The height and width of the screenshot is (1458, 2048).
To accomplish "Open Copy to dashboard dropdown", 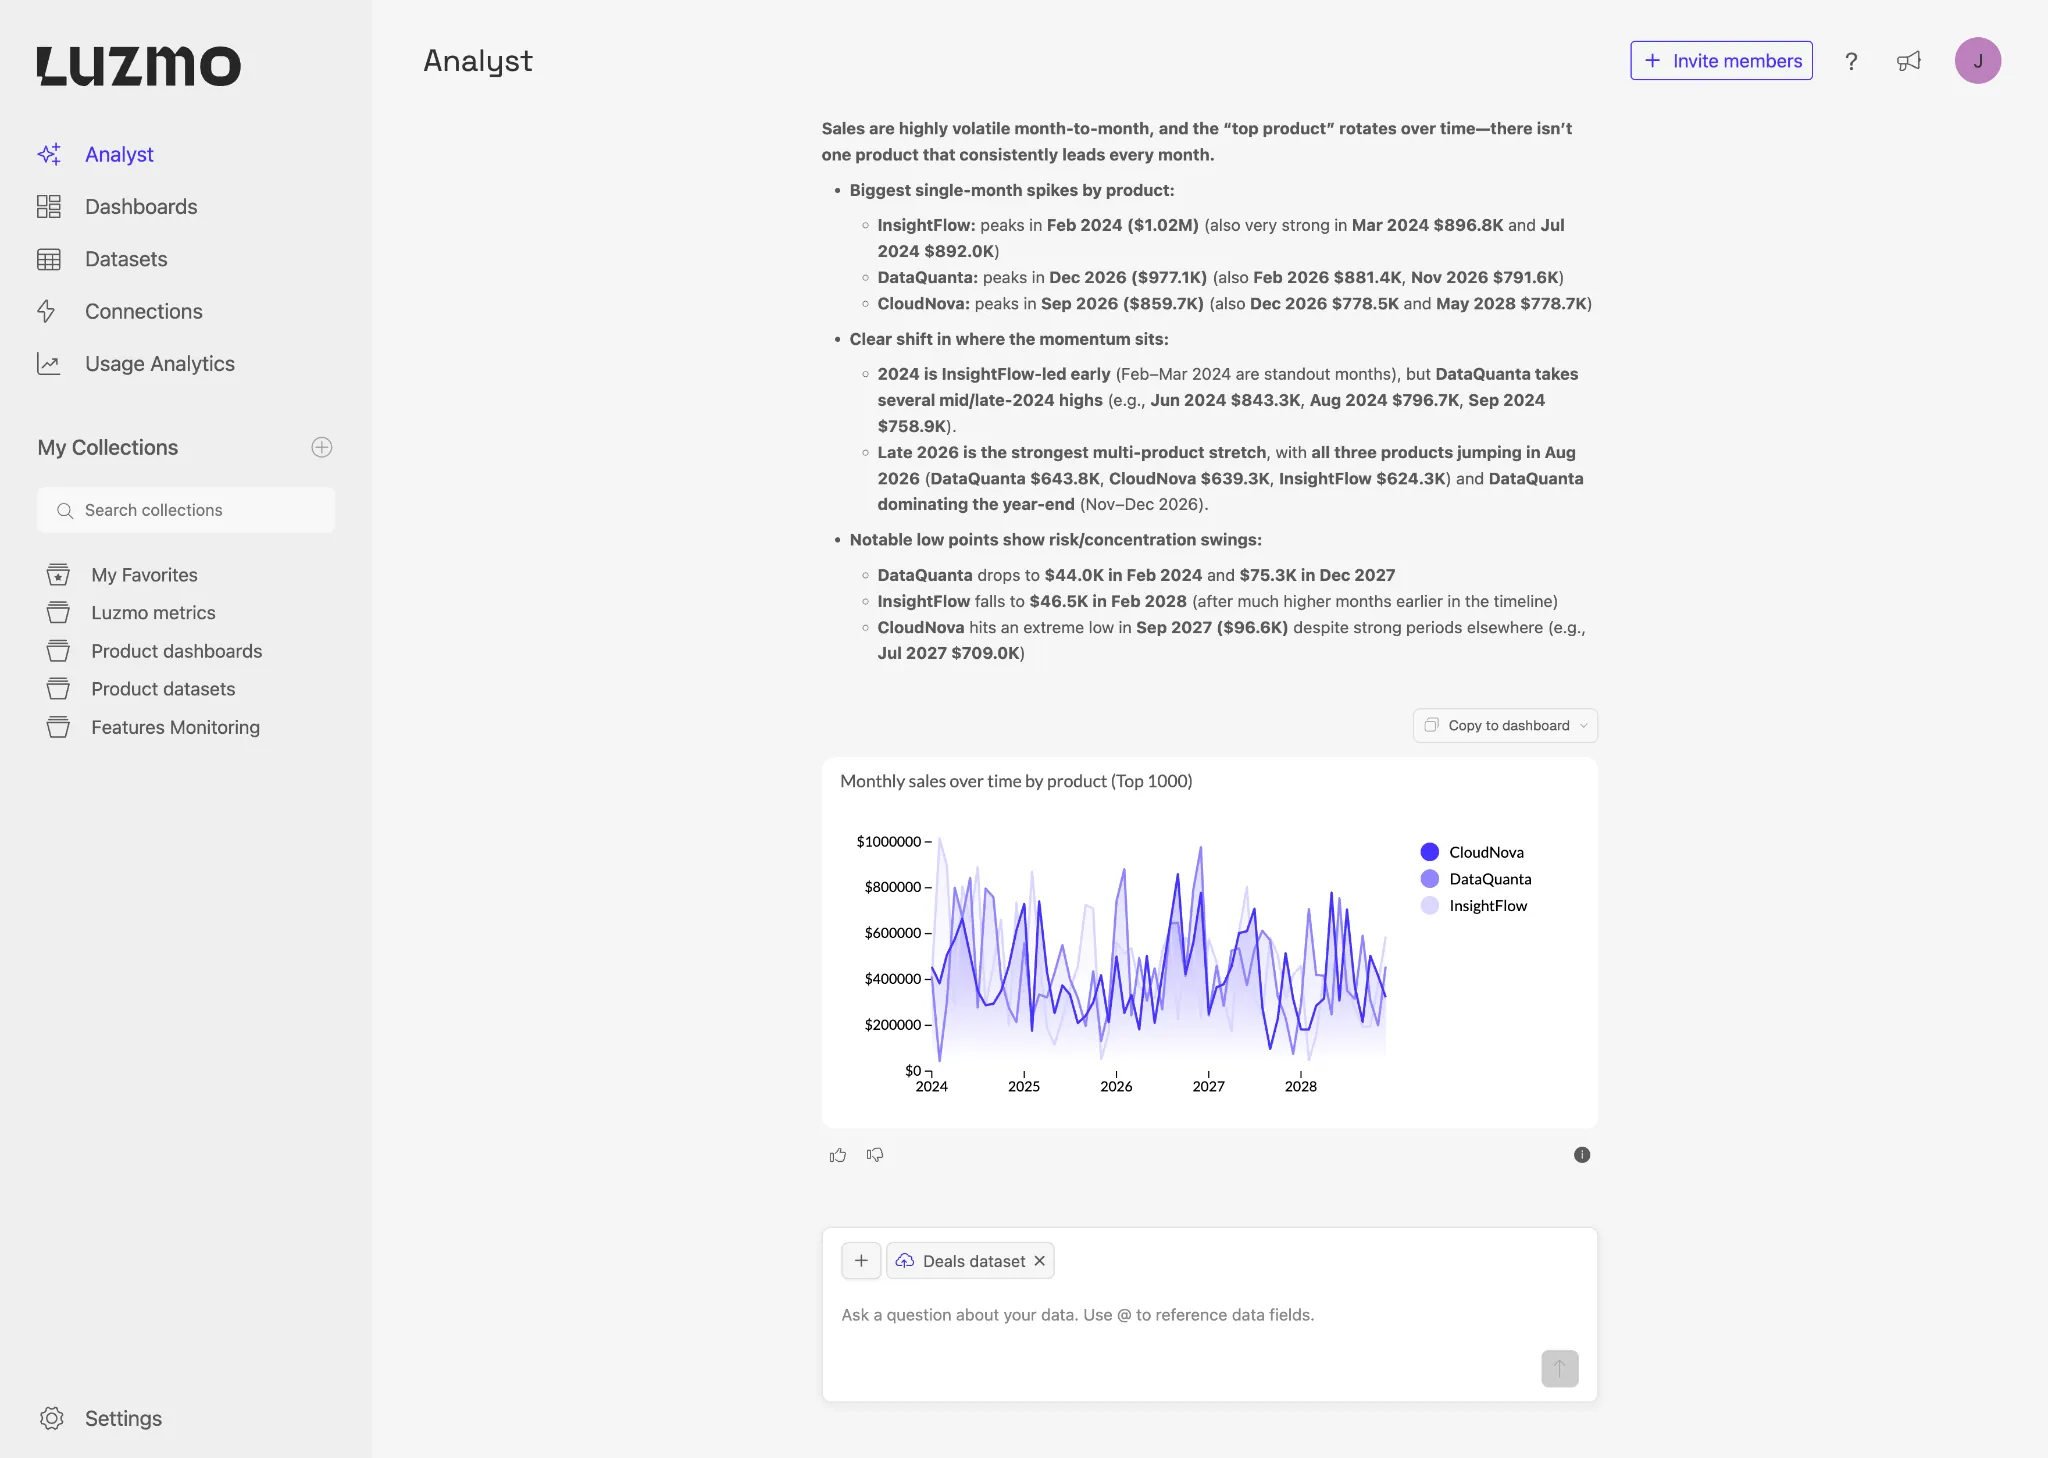I will 1505,726.
